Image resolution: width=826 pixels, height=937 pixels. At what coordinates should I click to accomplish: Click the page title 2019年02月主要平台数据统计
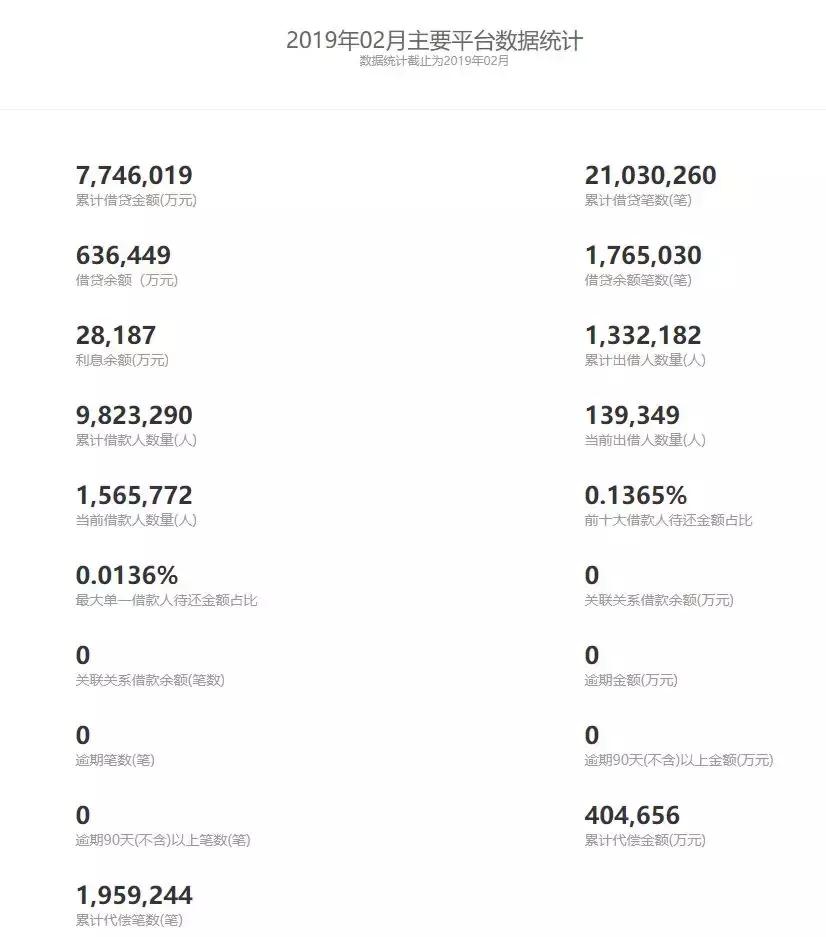[x=434, y=41]
